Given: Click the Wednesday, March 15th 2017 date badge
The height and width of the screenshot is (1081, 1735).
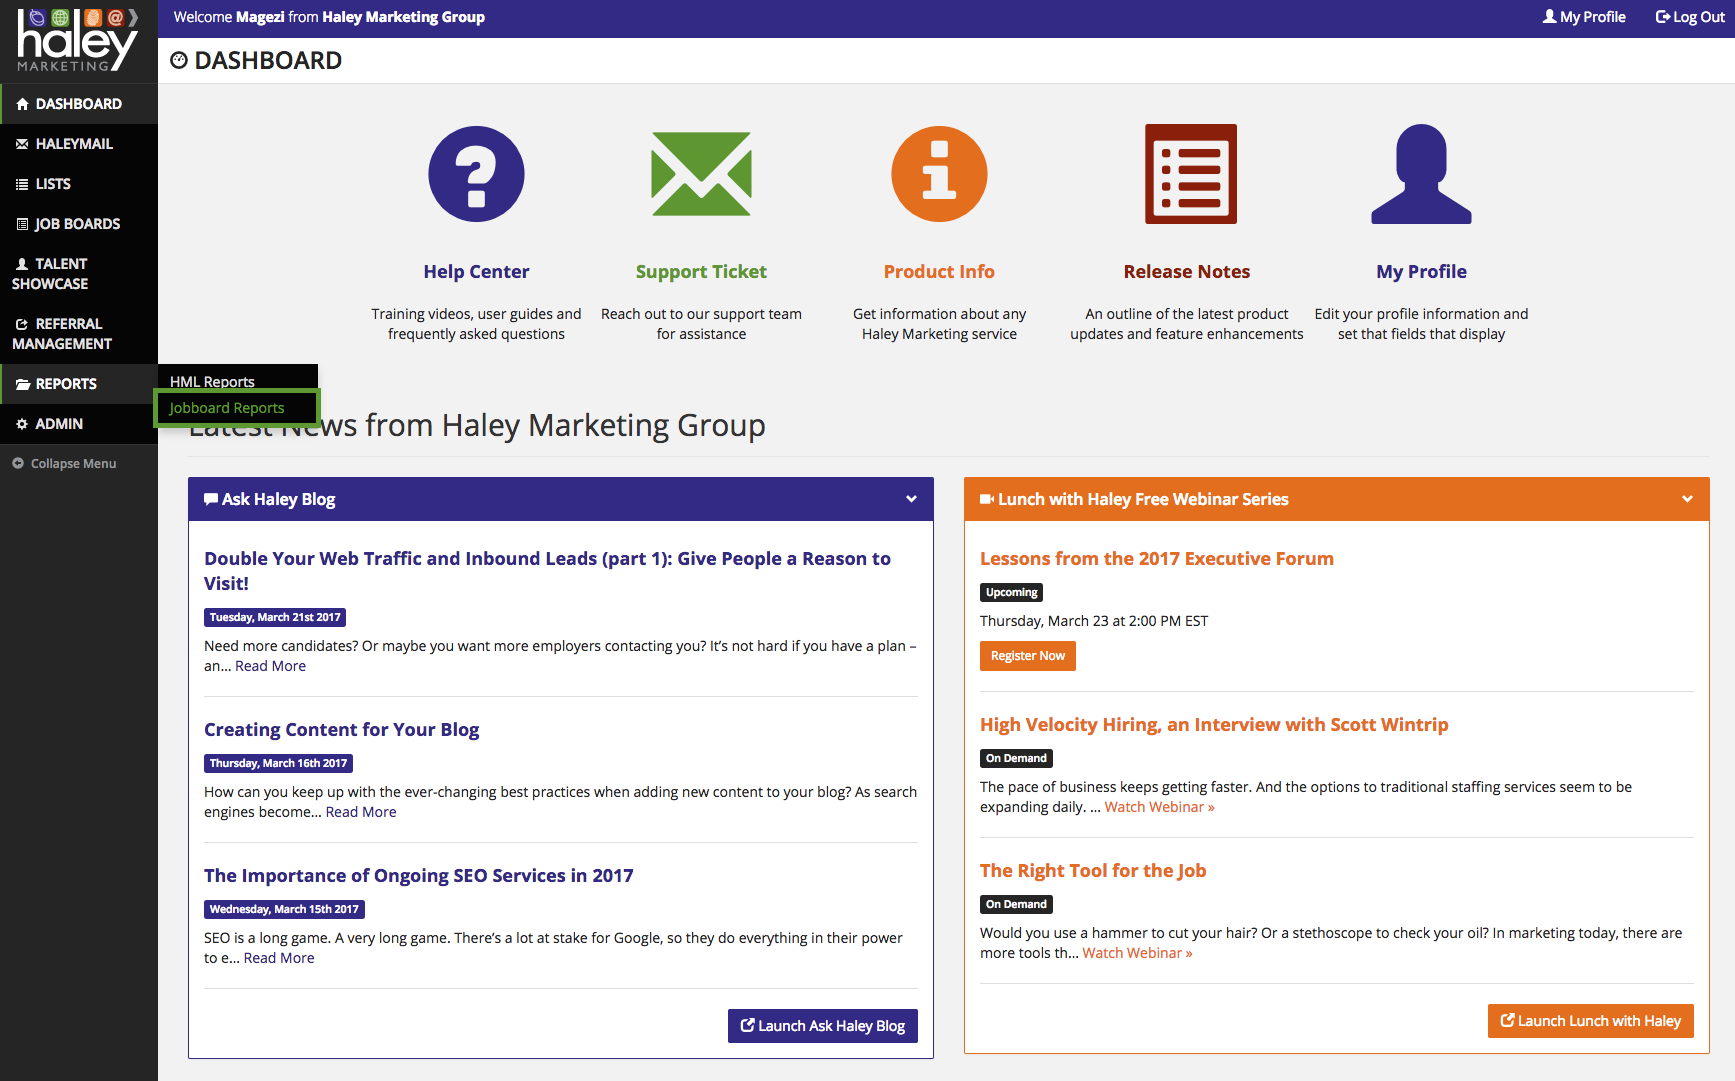Looking at the screenshot, I should point(284,909).
